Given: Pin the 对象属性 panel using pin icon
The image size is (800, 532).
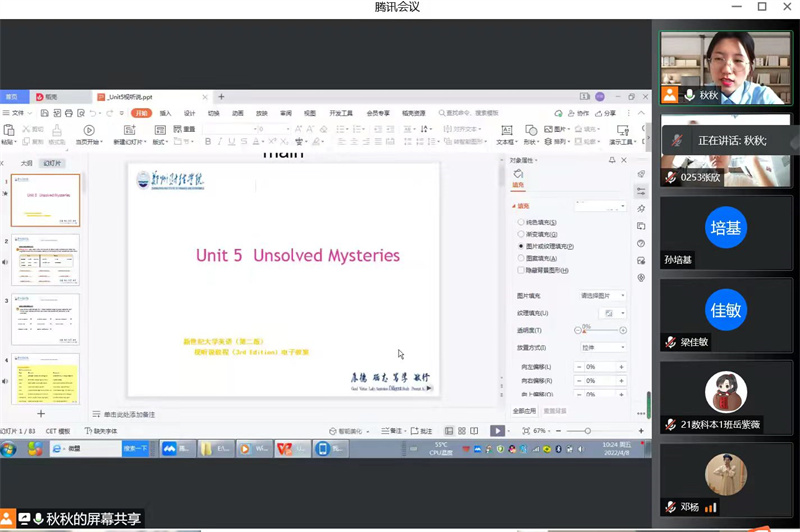Looking at the screenshot, I should point(614,160).
